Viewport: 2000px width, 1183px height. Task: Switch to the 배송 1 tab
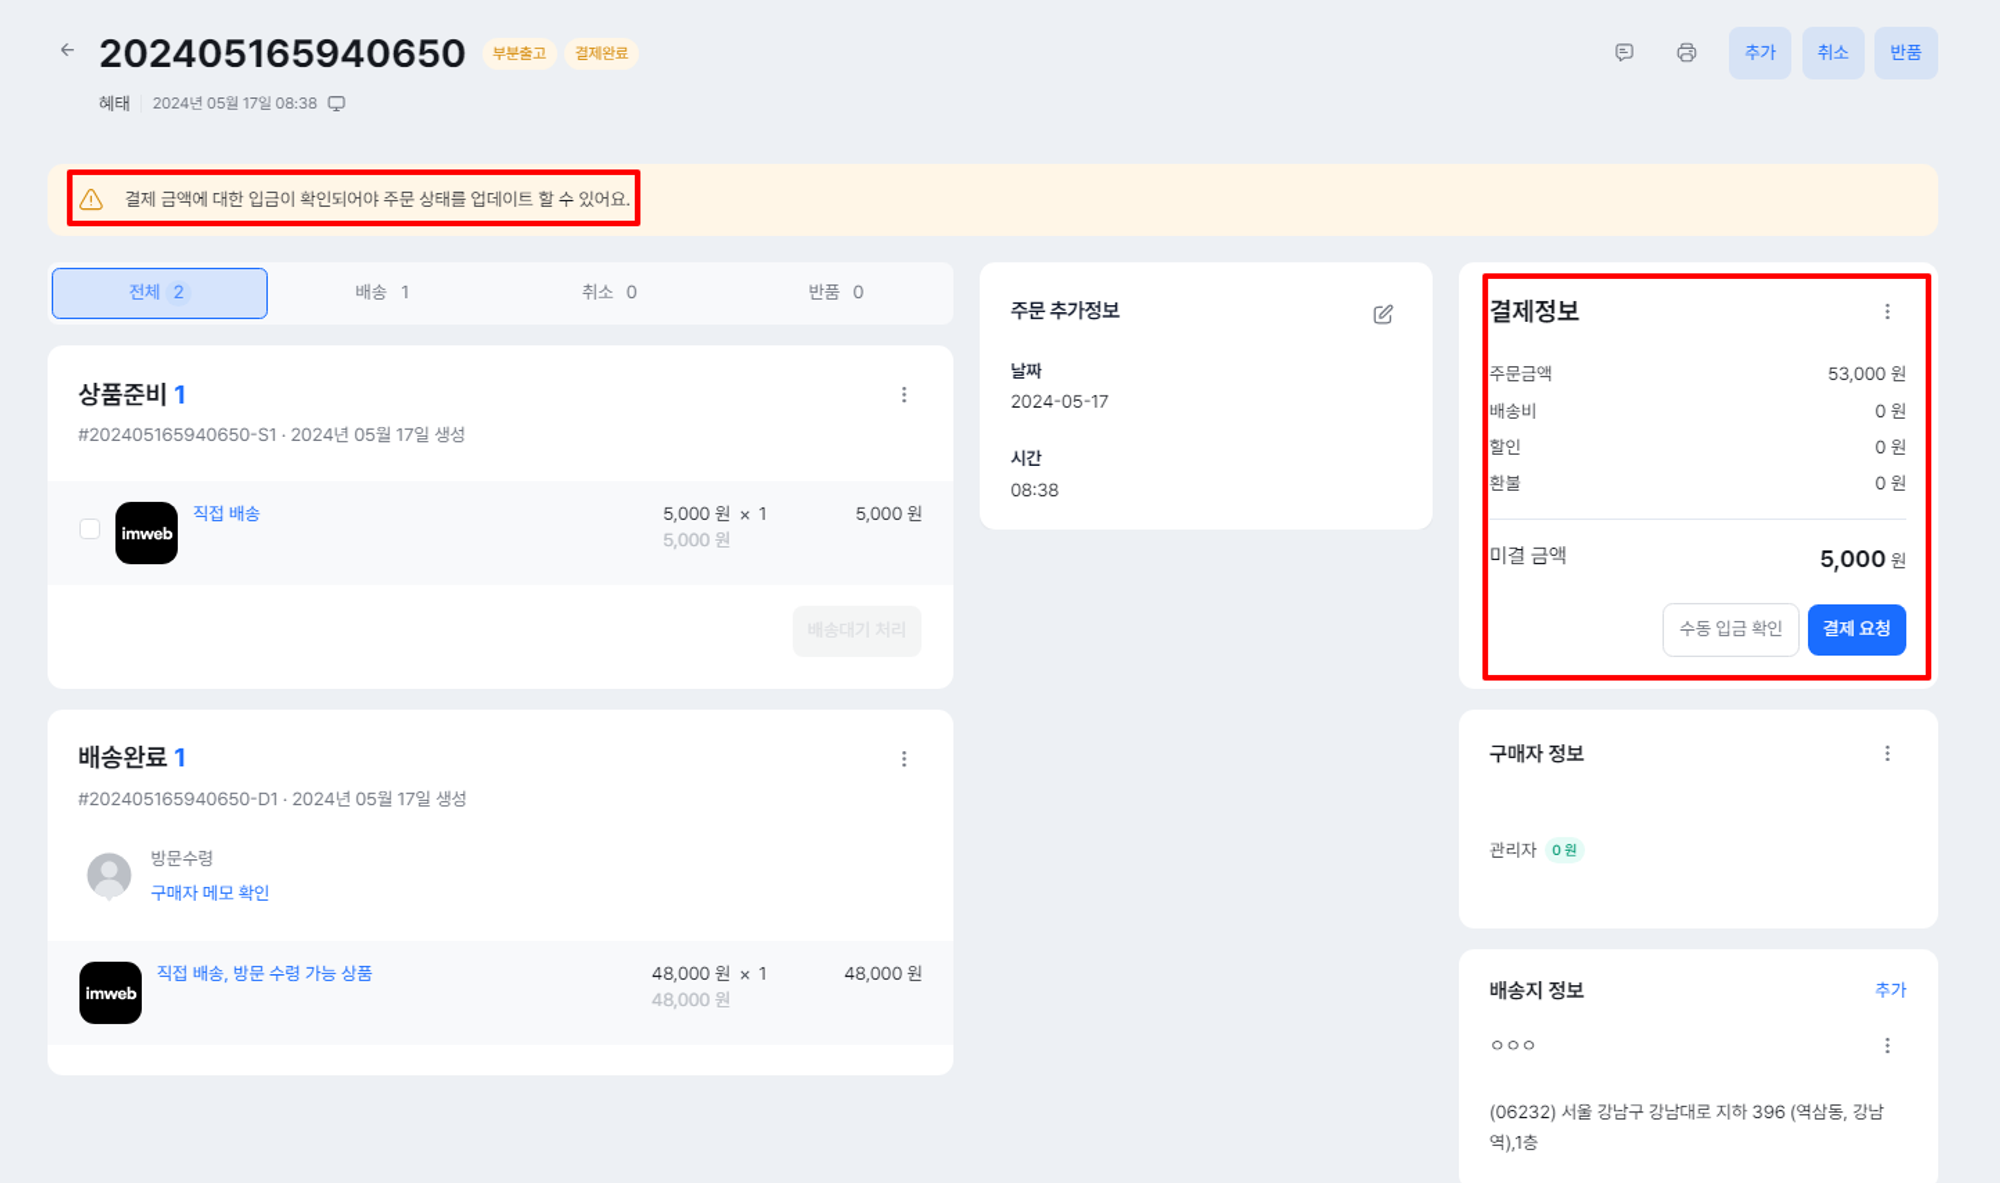(x=382, y=292)
